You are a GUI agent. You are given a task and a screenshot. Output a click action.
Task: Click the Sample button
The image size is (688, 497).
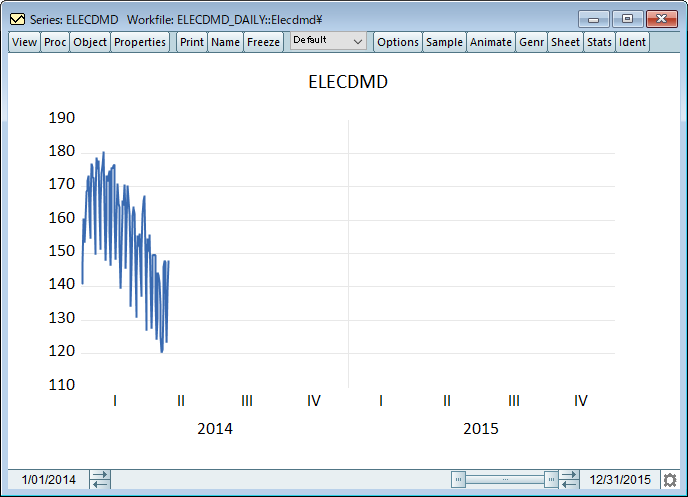pos(444,42)
